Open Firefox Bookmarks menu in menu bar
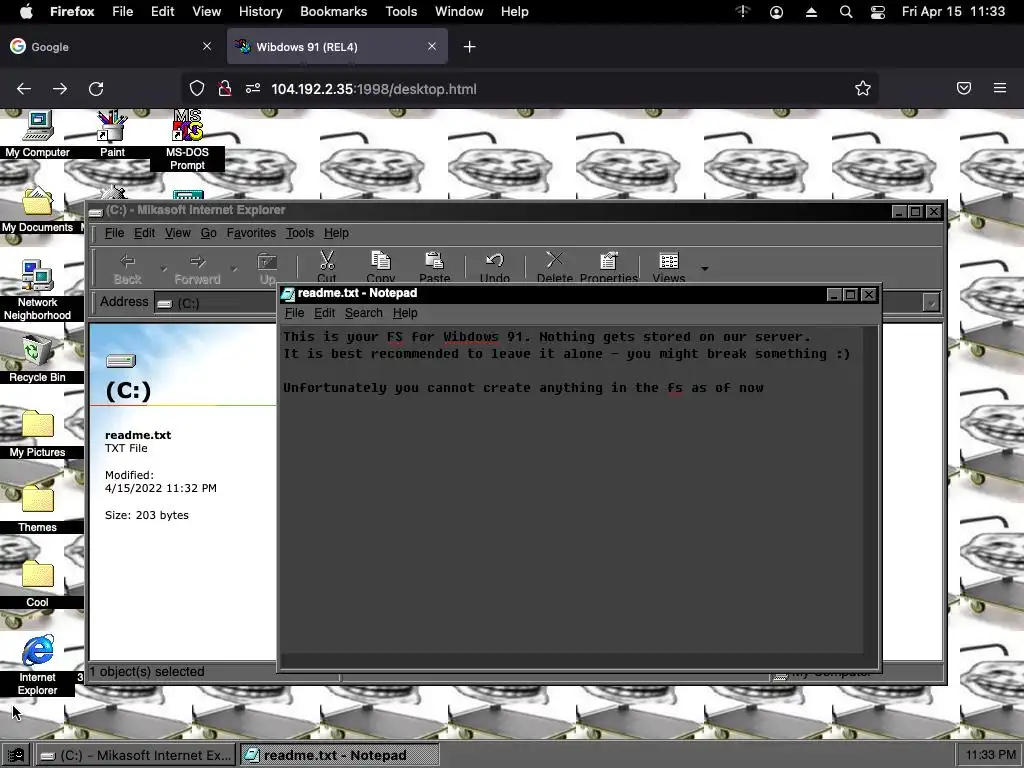 point(334,12)
